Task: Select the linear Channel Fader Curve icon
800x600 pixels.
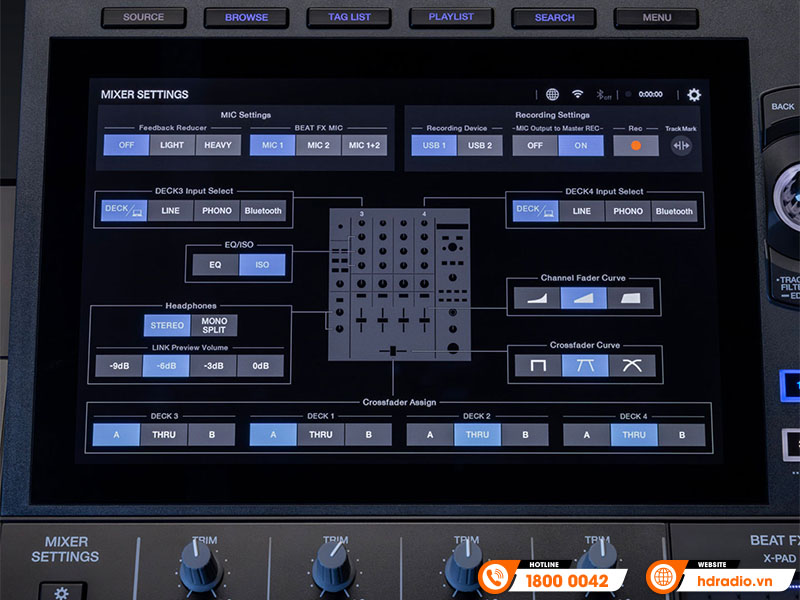Action: 584,296
